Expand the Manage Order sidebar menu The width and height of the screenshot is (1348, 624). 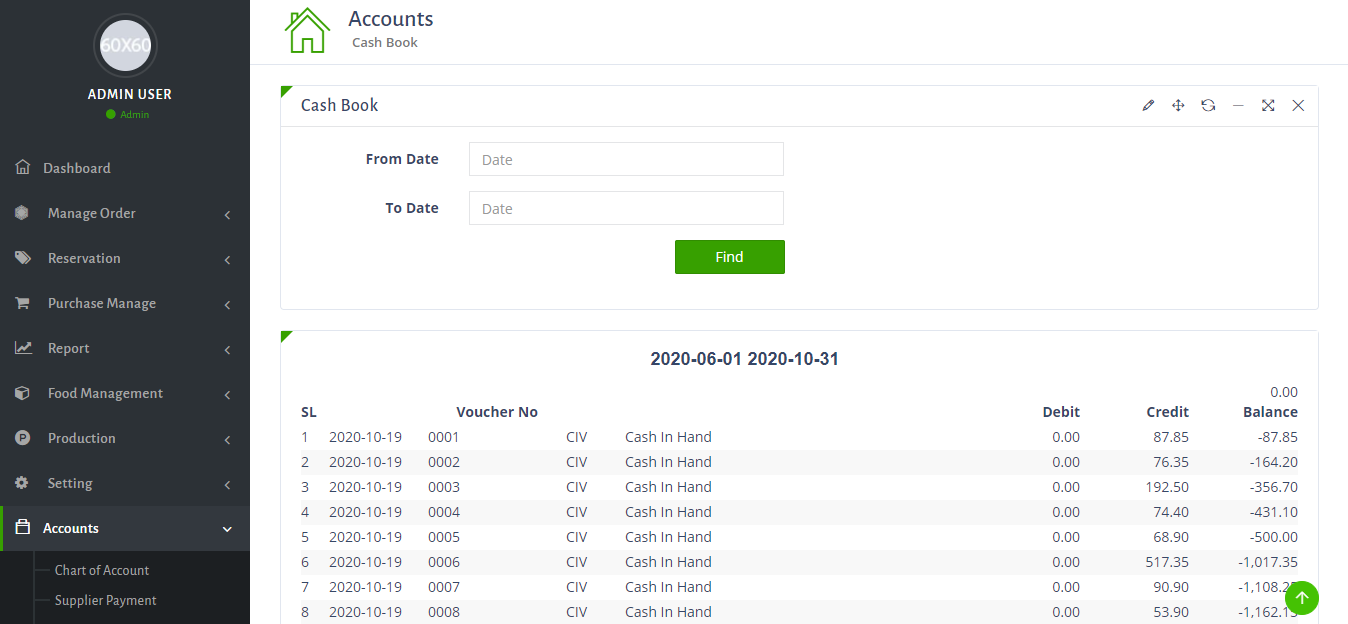(x=92, y=213)
